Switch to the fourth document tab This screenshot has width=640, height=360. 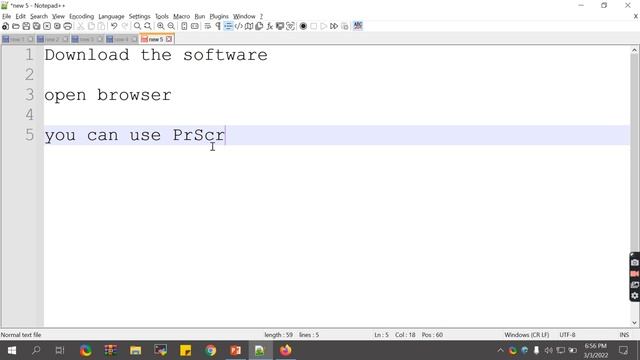click(x=122, y=39)
